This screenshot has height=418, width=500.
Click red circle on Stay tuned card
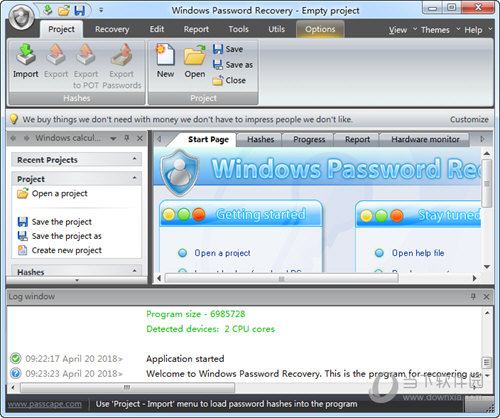(397, 216)
